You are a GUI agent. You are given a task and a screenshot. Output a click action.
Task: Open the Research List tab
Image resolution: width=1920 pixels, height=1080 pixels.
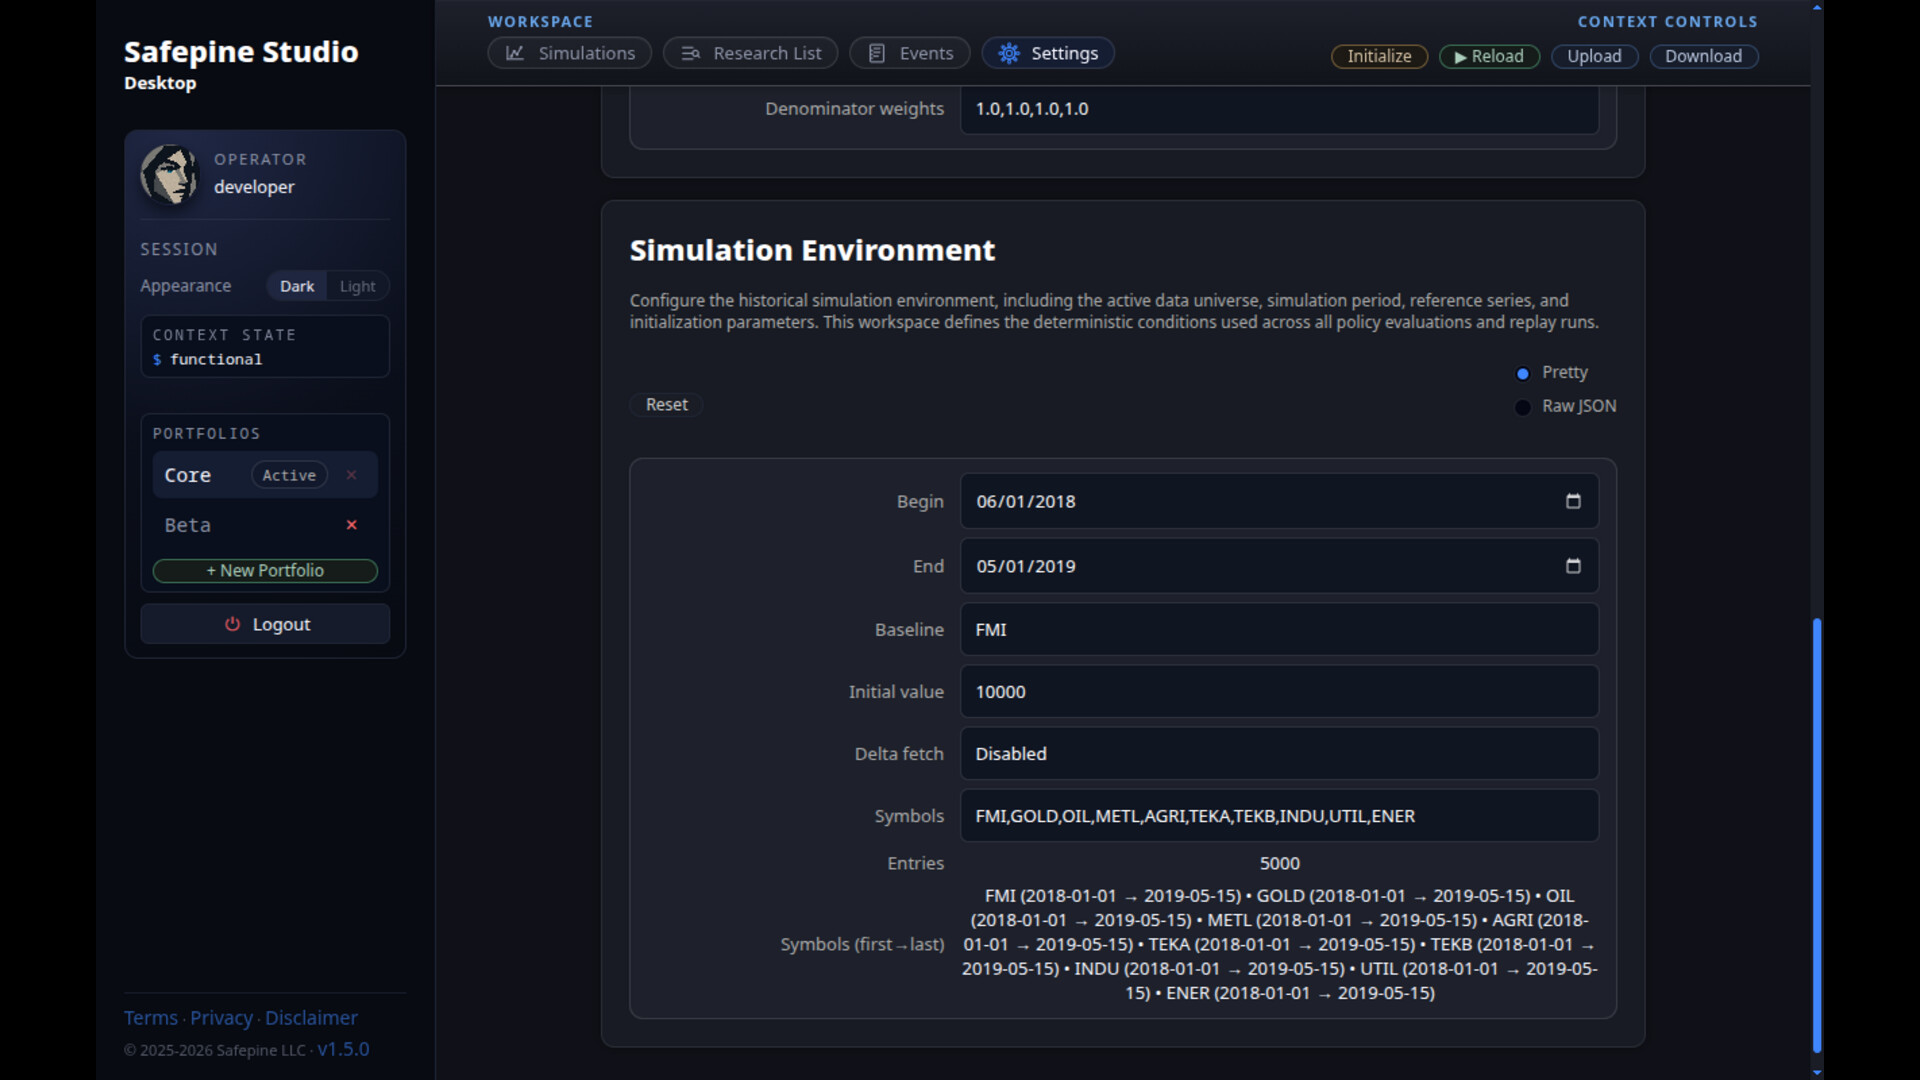click(x=750, y=53)
